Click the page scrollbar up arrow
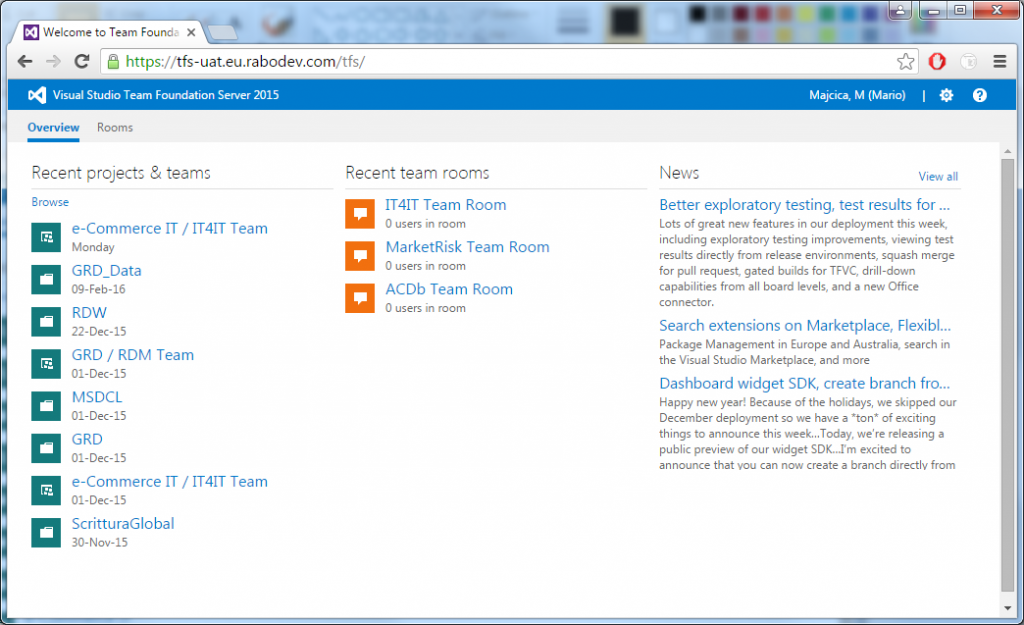This screenshot has height=625, width=1024. click(1008, 152)
